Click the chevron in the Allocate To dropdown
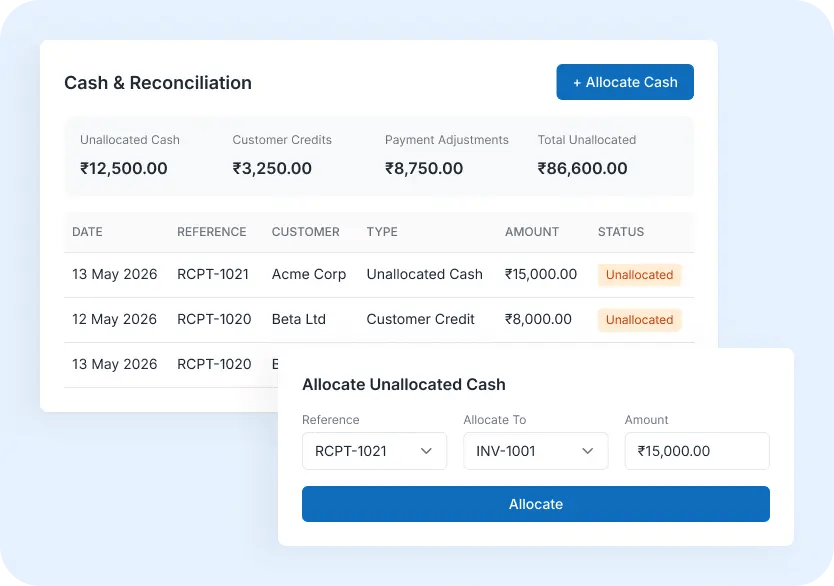Screen dimensions: 834x586 (587, 451)
